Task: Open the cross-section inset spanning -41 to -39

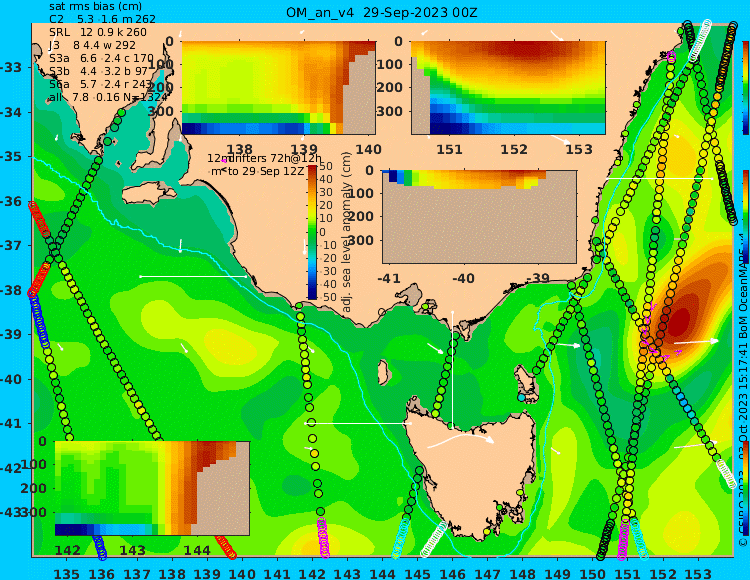Action: pyautogui.click(x=479, y=217)
